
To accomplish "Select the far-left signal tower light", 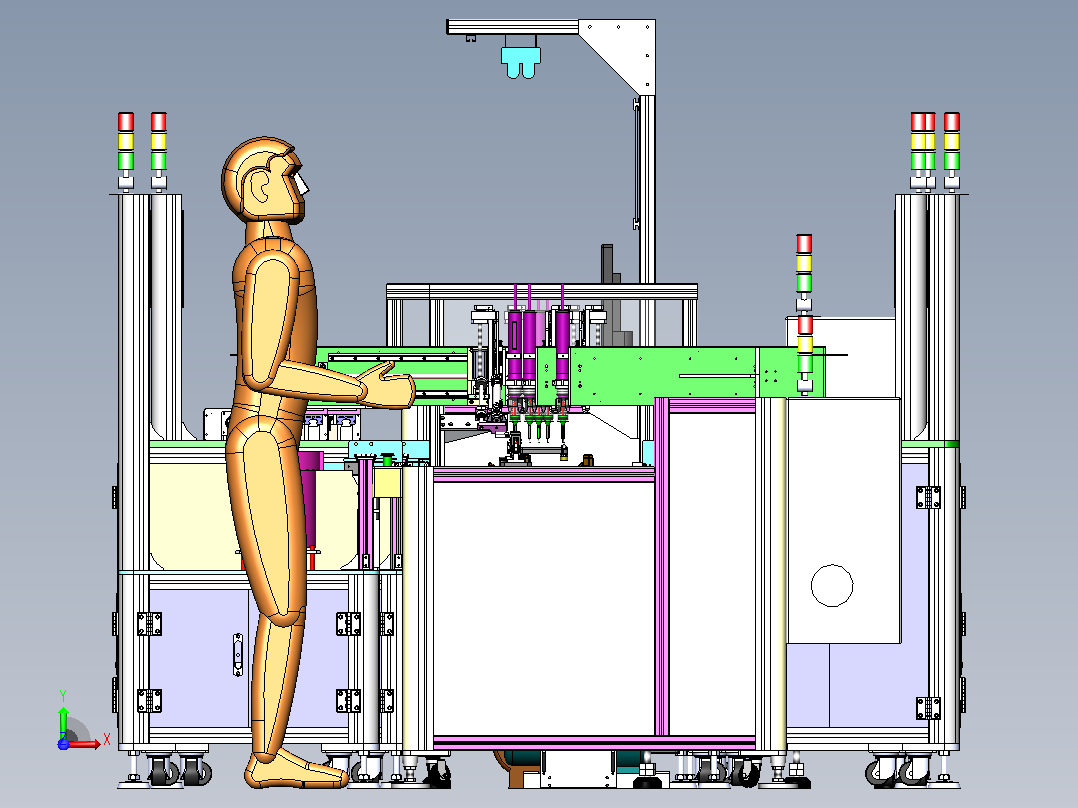I will [x=126, y=151].
